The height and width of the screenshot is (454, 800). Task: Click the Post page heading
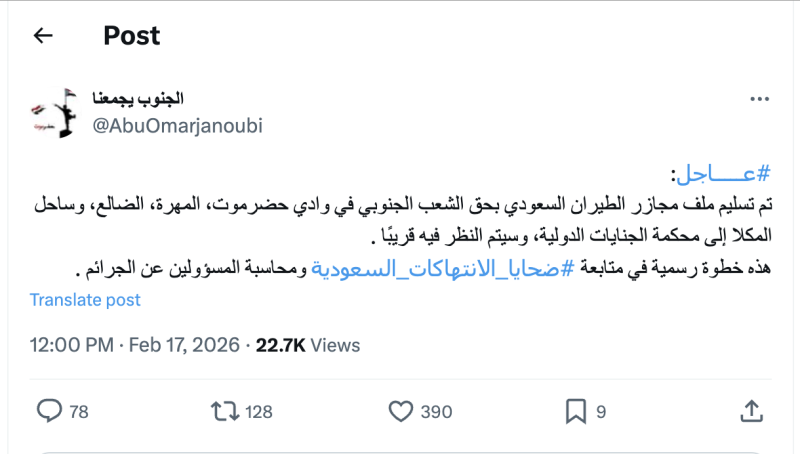point(131,36)
